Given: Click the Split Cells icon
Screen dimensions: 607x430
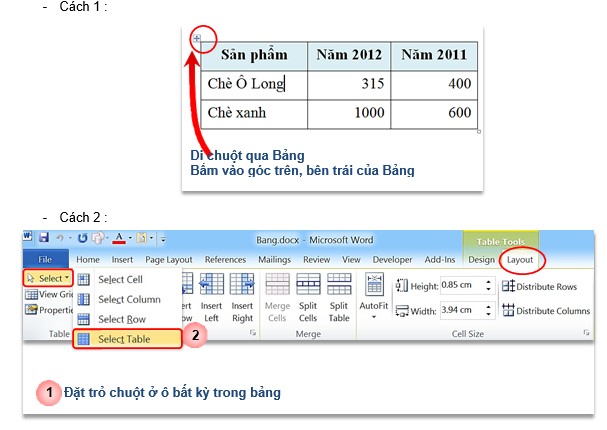Looking at the screenshot, I should (x=309, y=285).
